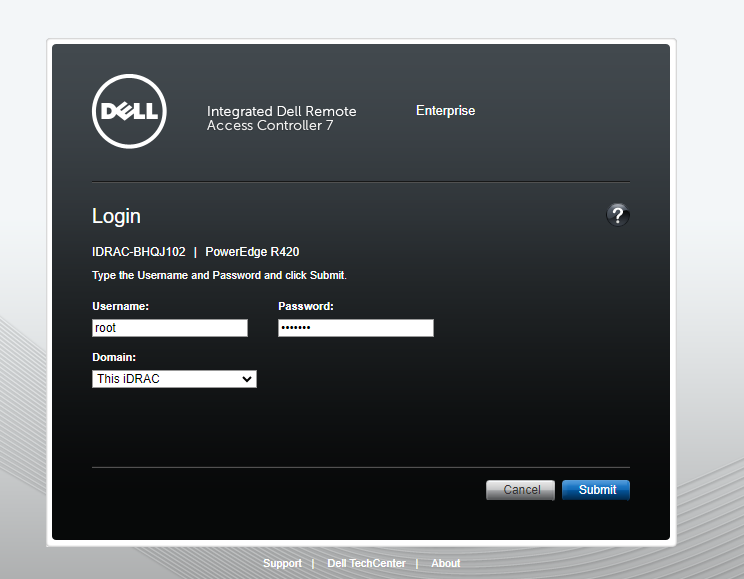Click the Username: label

121,306
